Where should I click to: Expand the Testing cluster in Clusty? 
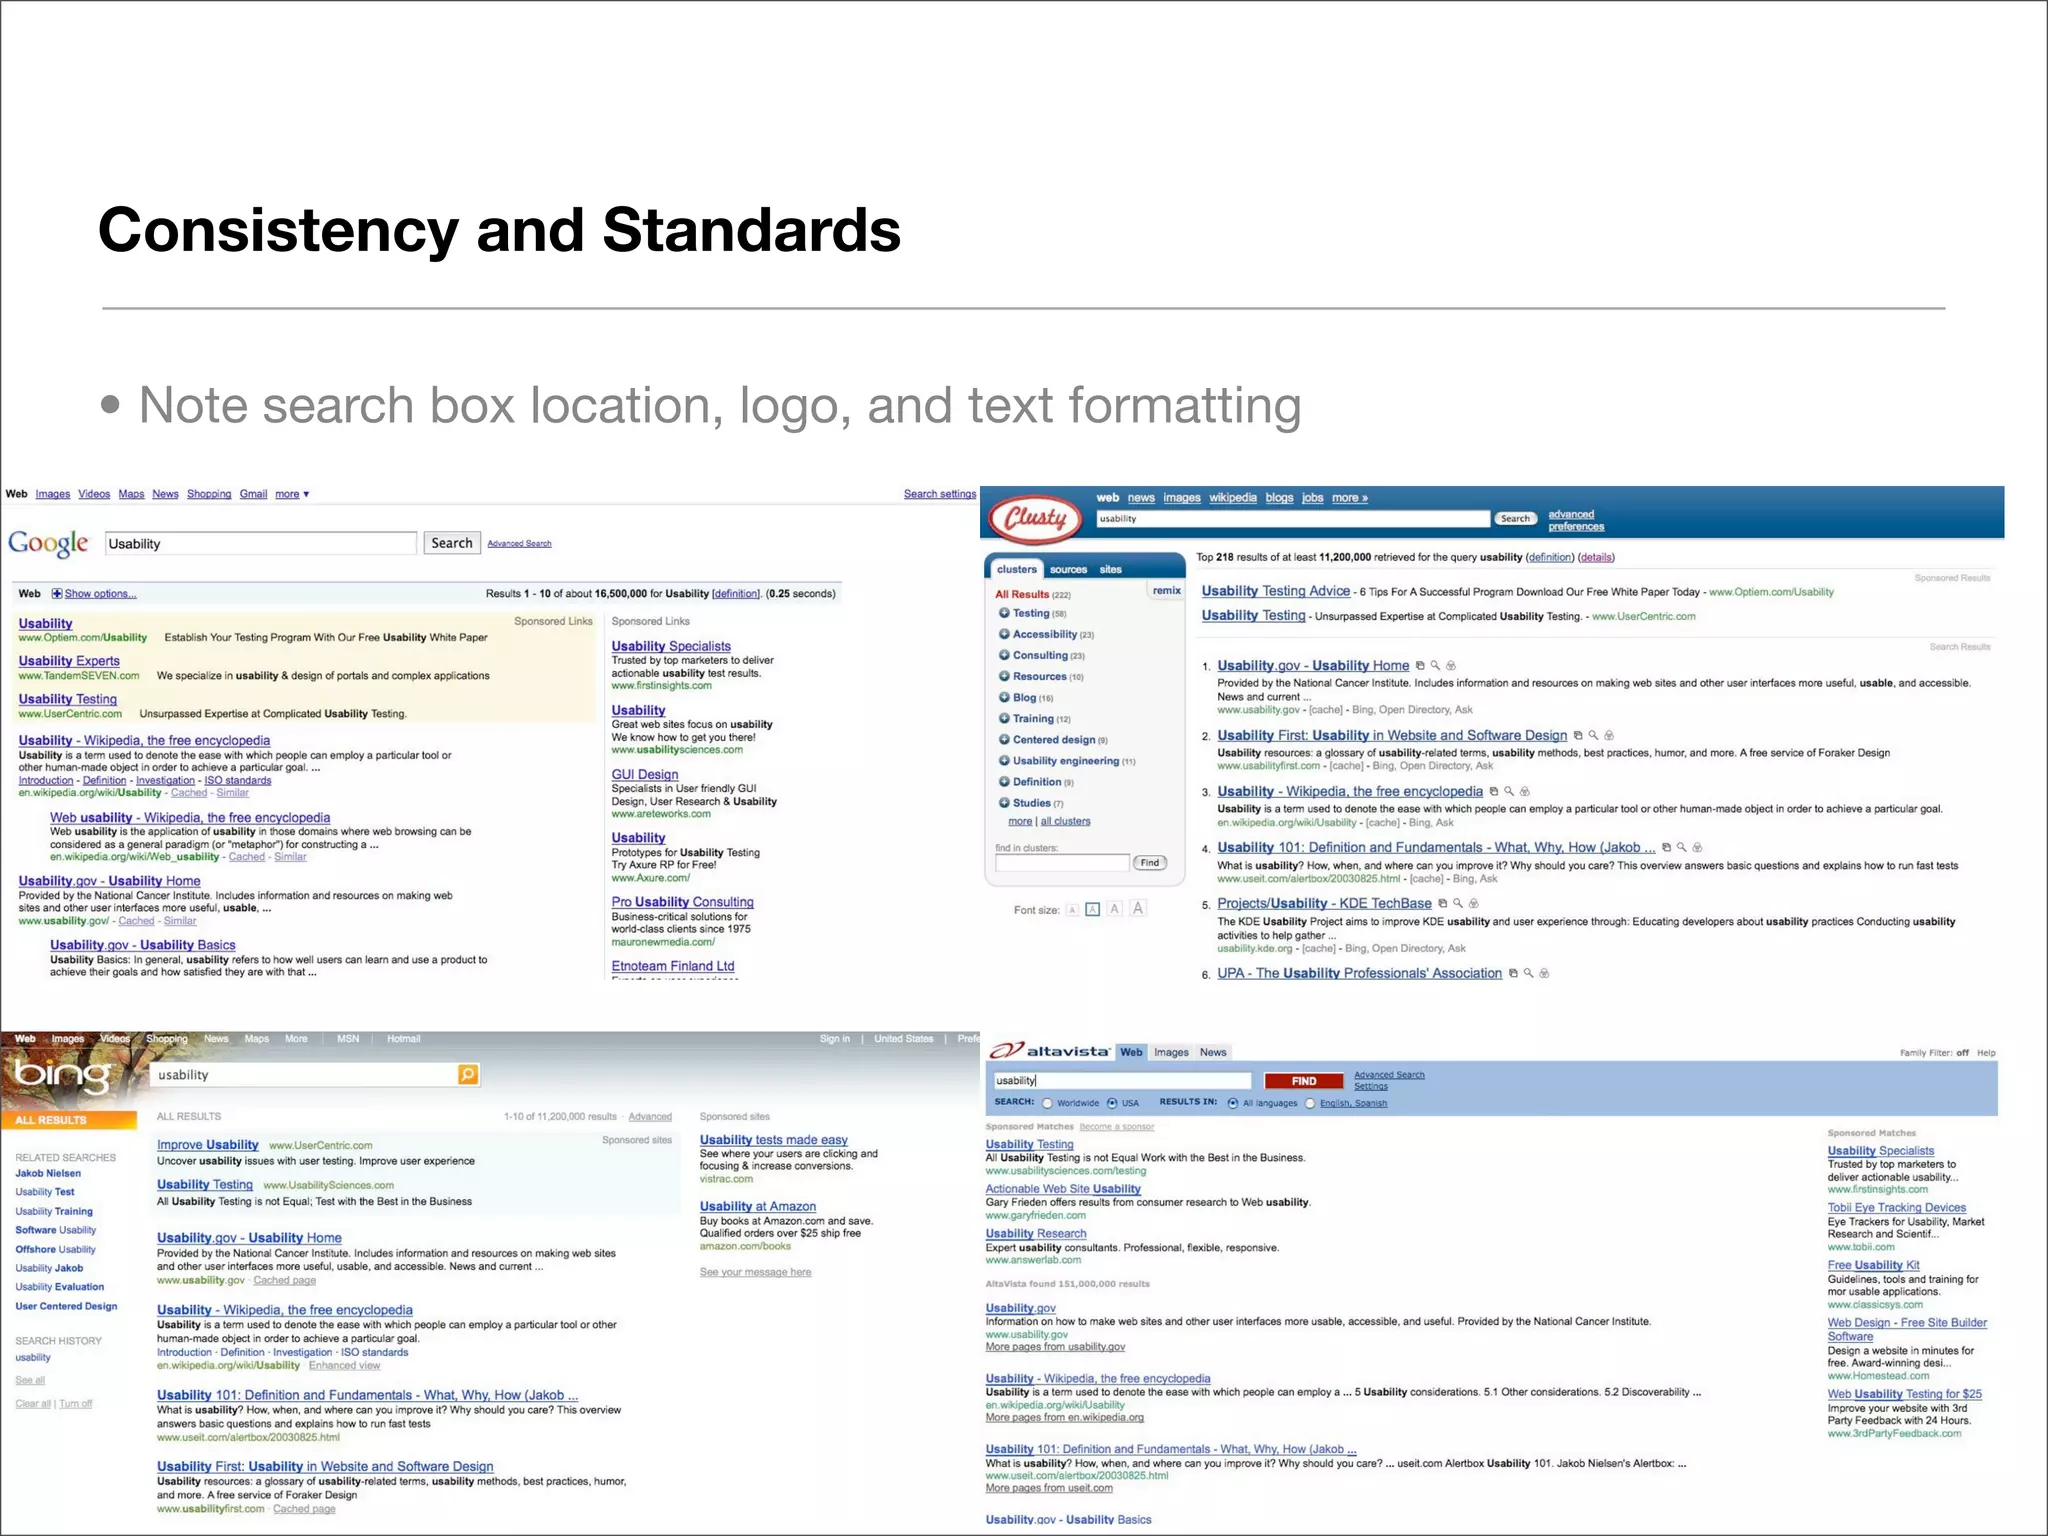(x=1004, y=614)
